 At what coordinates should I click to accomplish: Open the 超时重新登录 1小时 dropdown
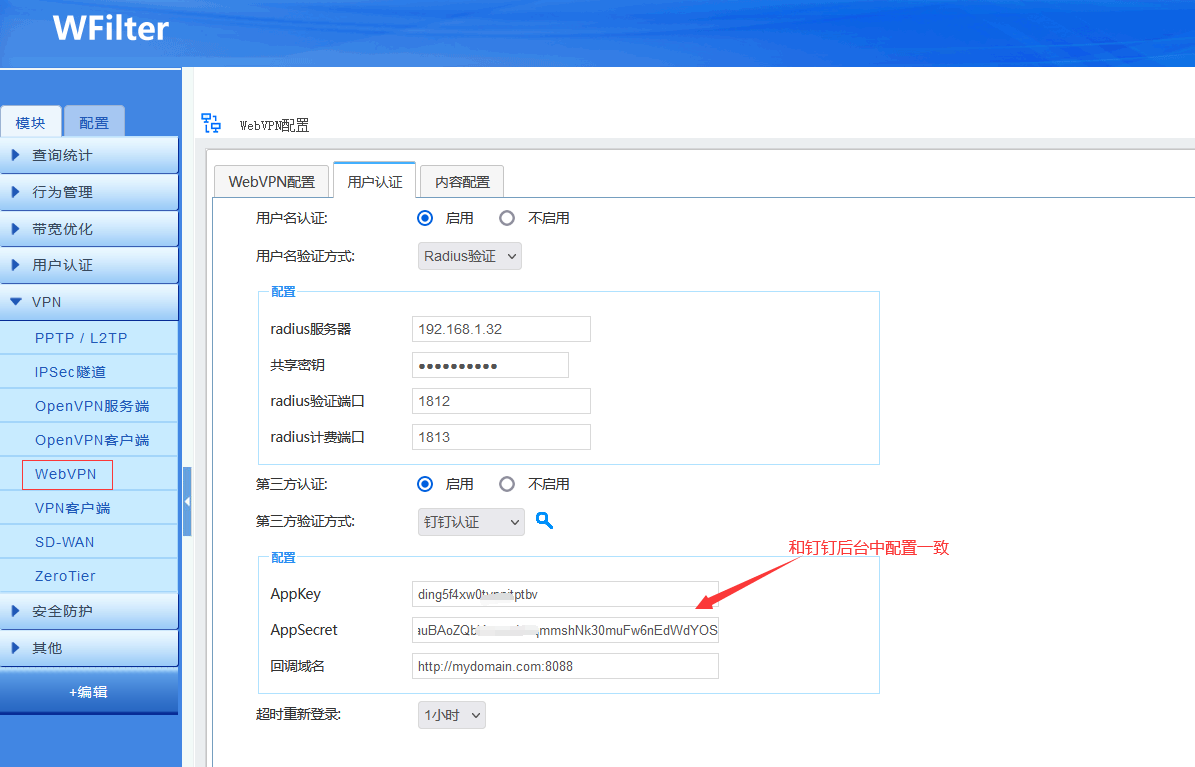click(451, 715)
